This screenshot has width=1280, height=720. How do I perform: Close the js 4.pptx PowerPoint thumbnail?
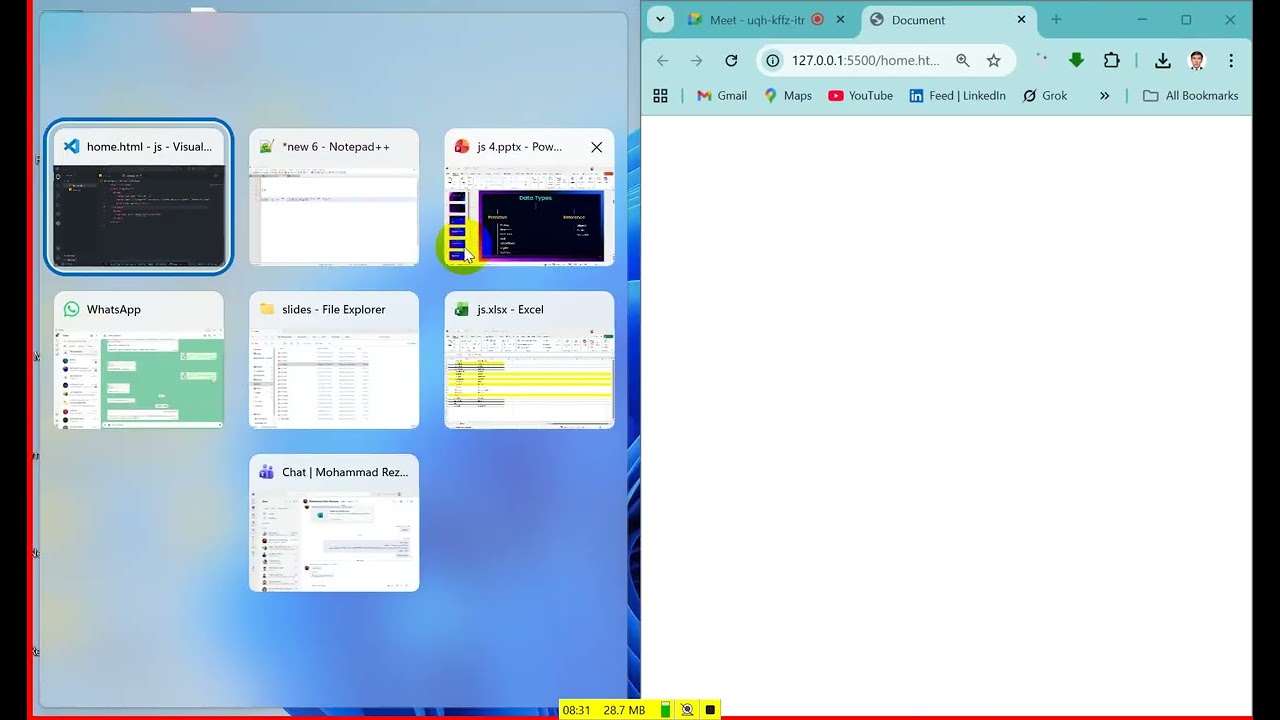pos(597,147)
